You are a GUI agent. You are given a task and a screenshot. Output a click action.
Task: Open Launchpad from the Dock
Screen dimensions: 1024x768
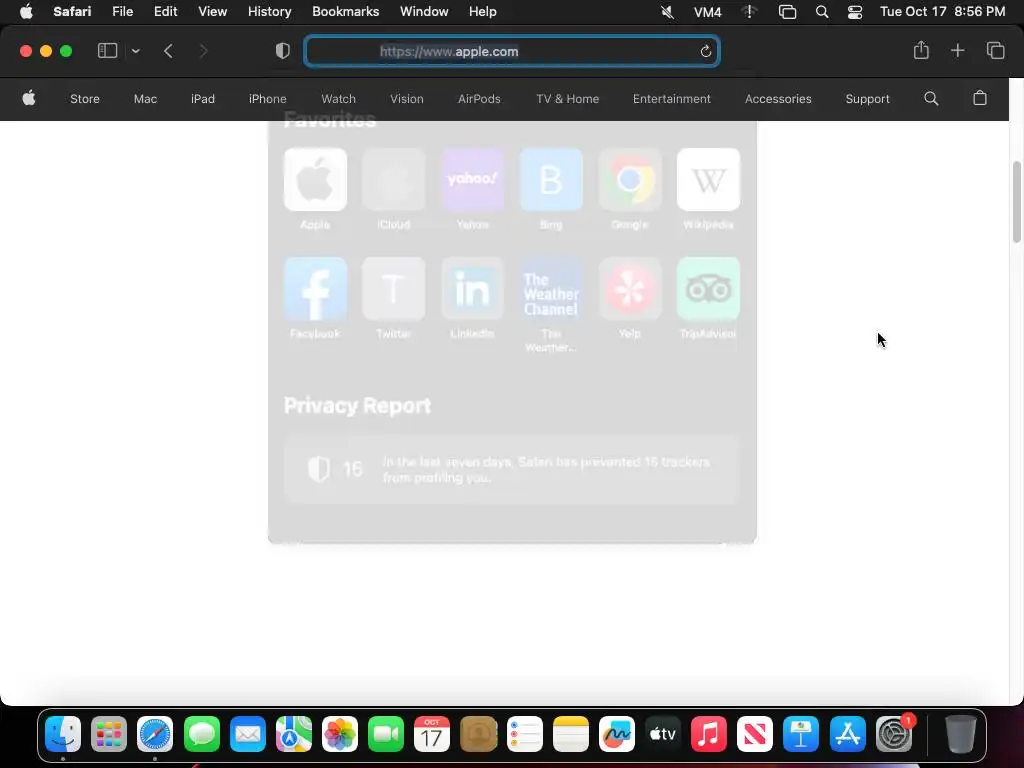click(x=108, y=734)
